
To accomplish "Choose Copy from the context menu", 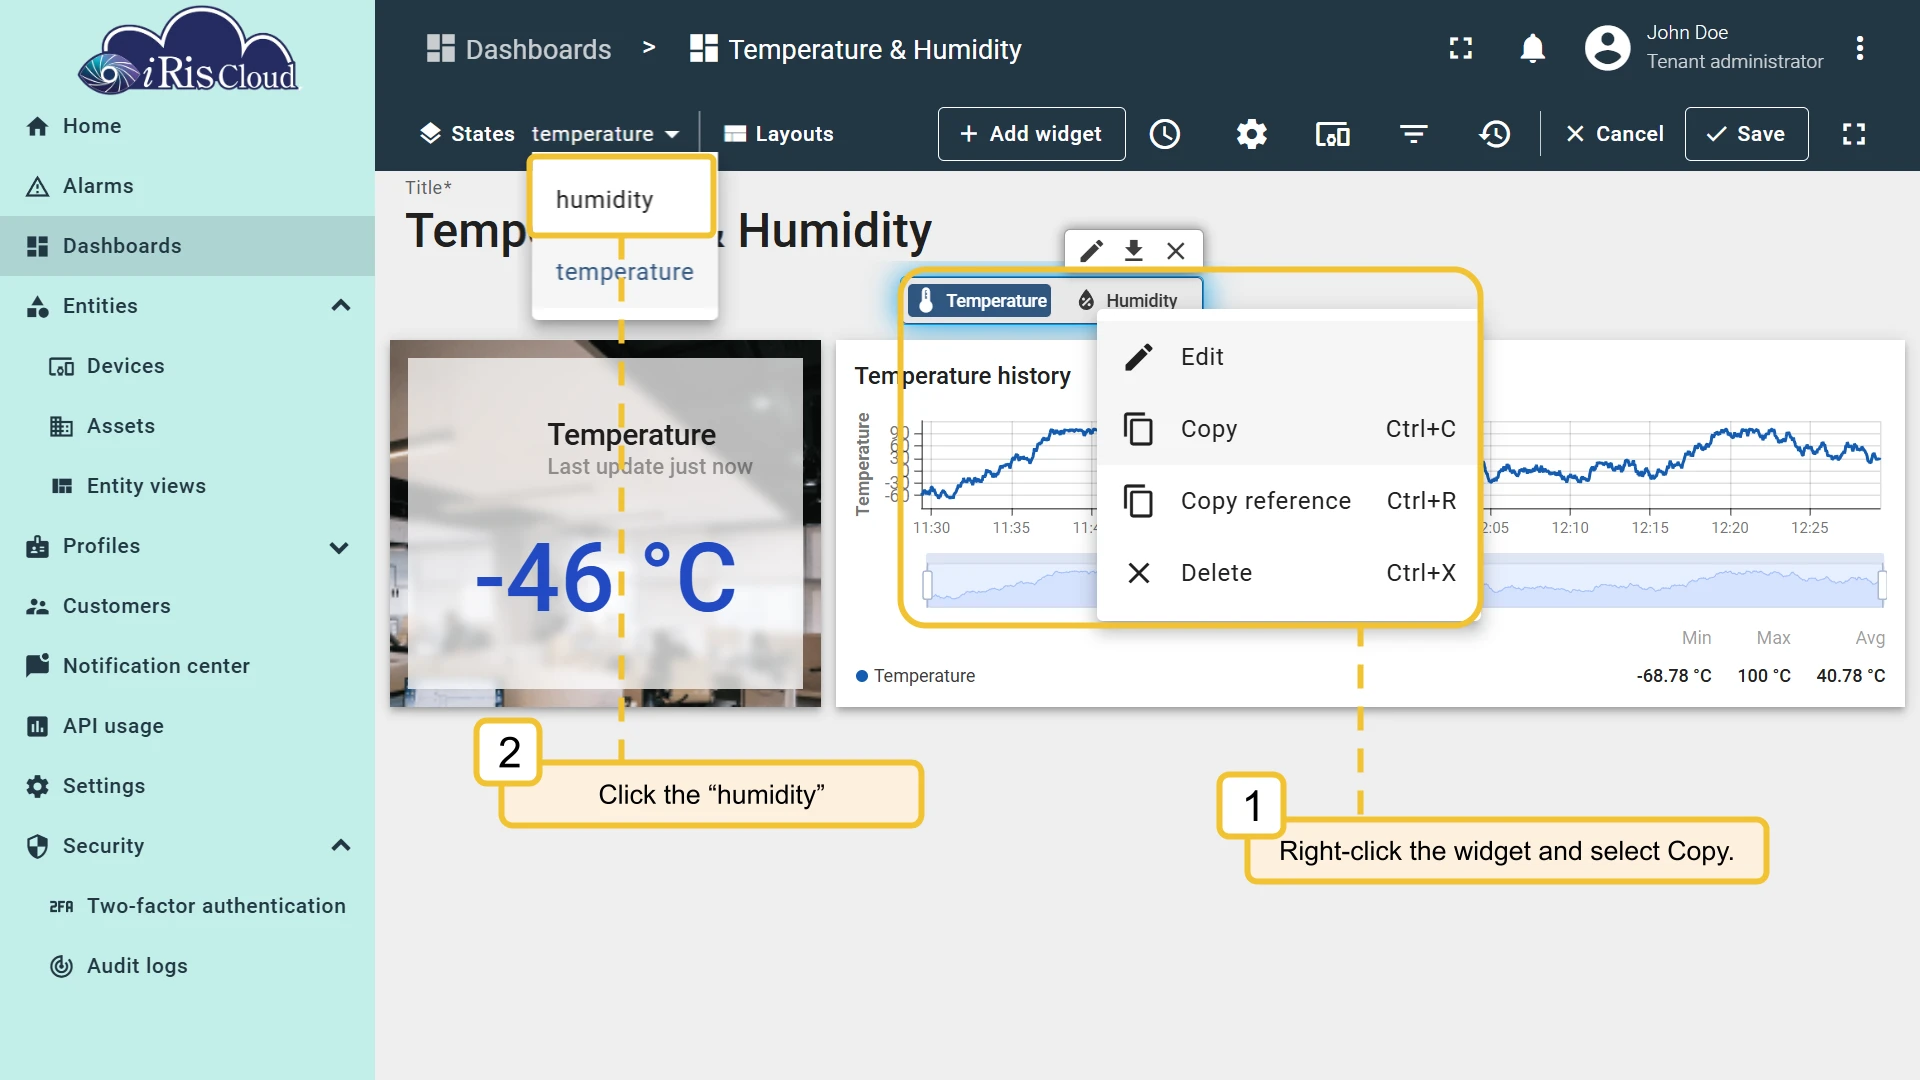I will pos(1288,429).
